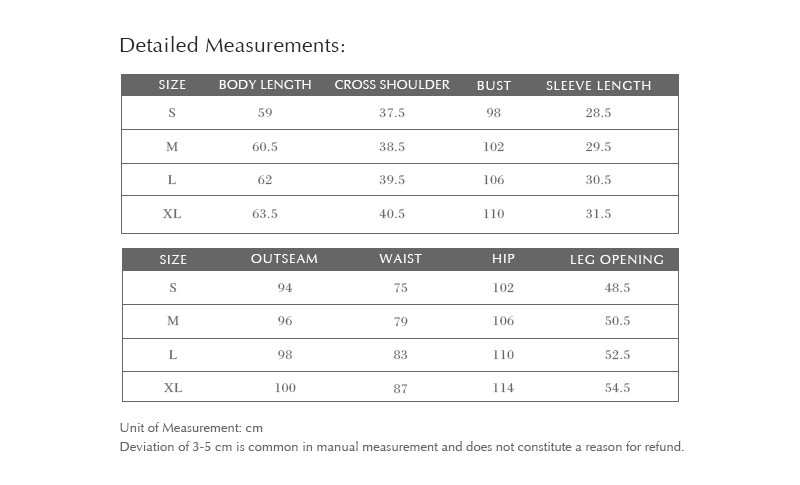Click the WAIST column header
Image resolution: width=800 pixels, height=485 pixels.
[x=400, y=259]
